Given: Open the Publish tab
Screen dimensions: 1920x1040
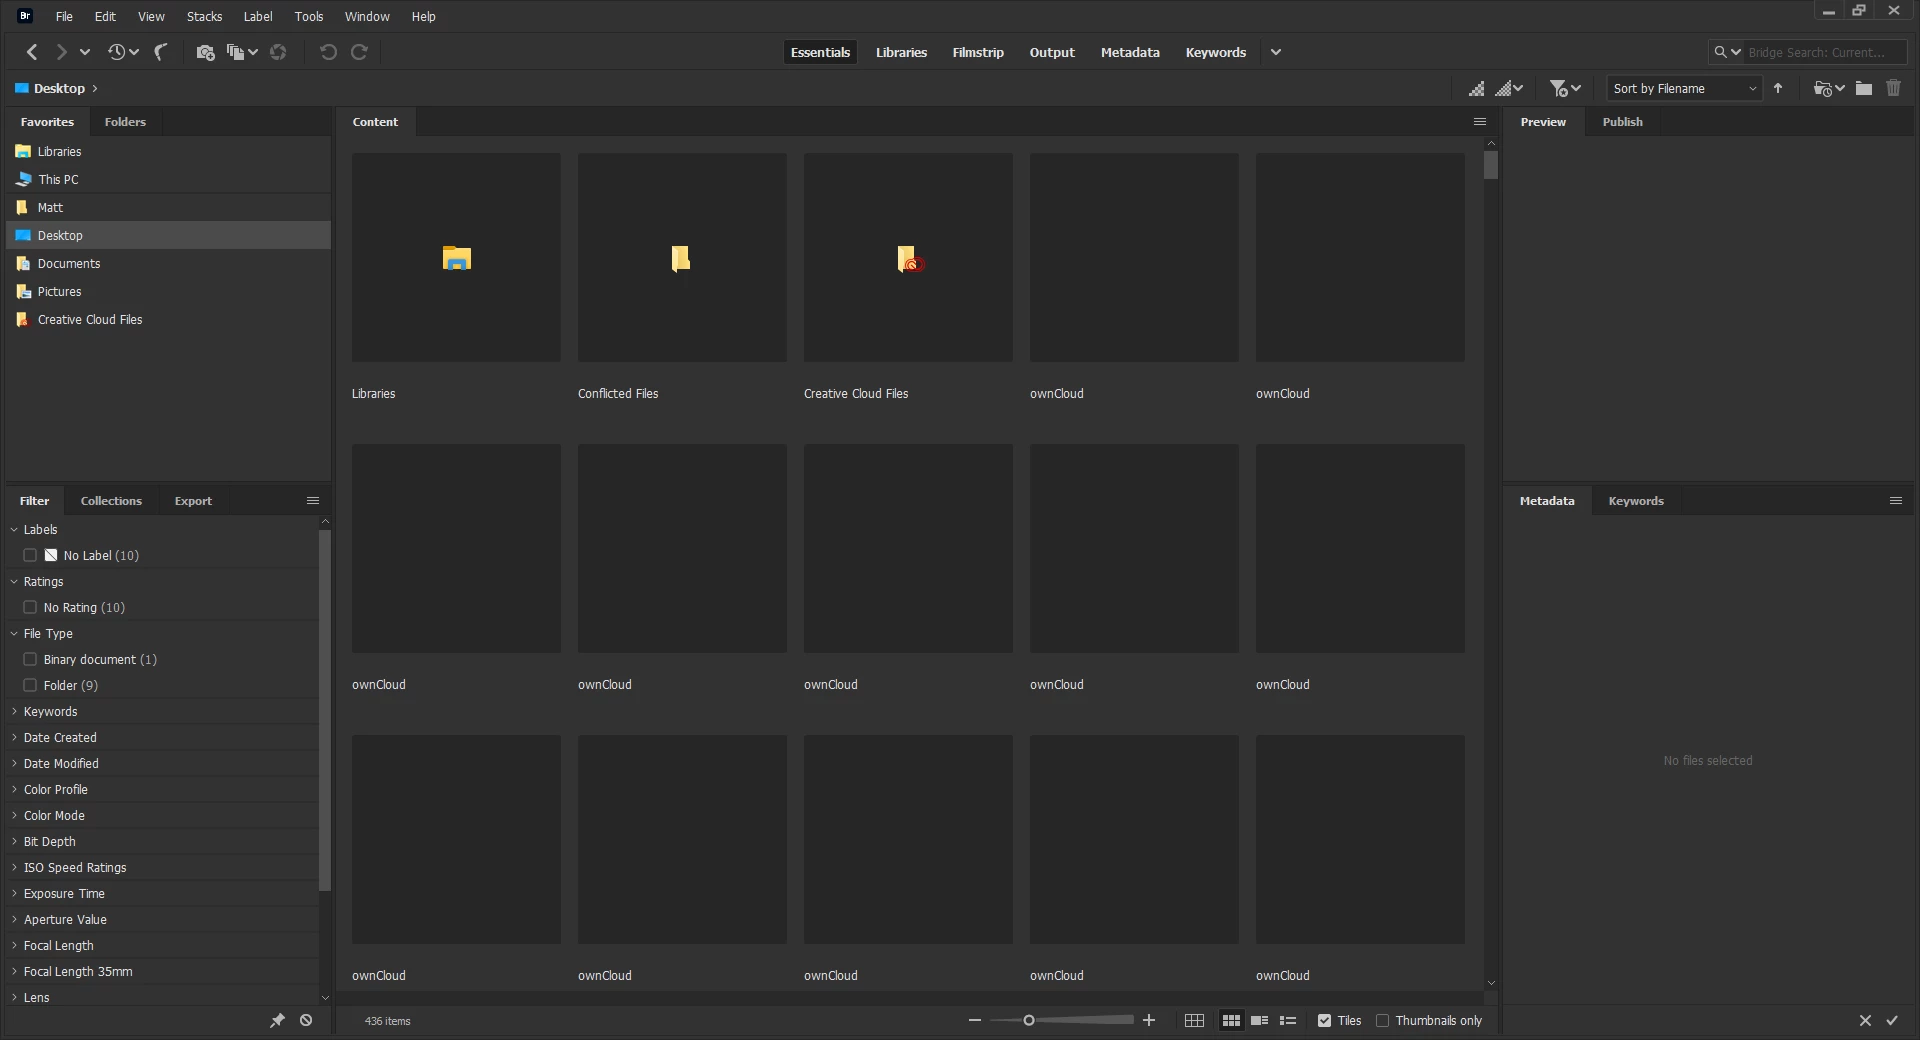Looking at the screenshot, I should coord(1622,122).
